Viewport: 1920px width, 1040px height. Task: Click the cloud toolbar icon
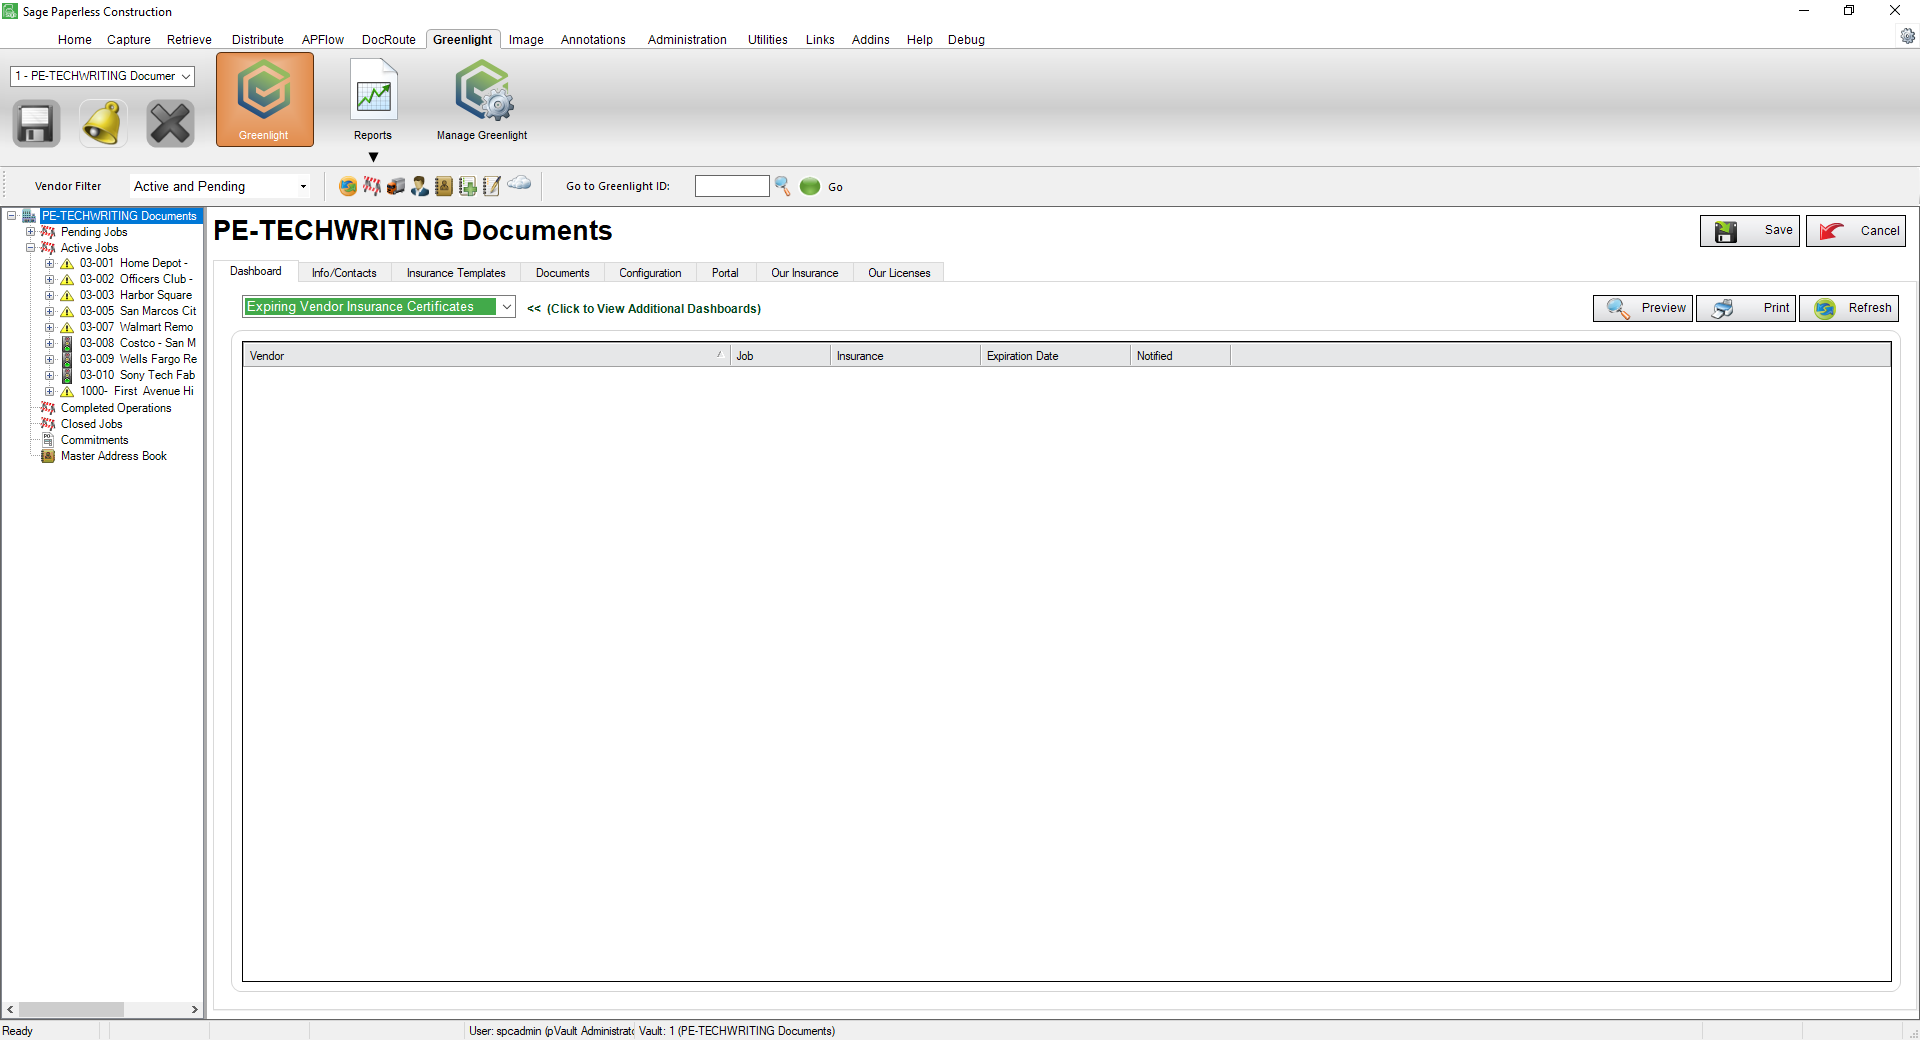pyautogui.click(x=519, y=183)
